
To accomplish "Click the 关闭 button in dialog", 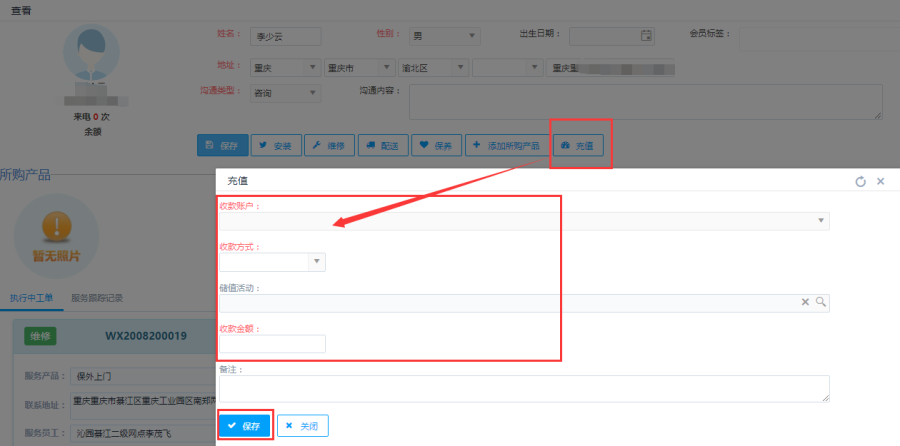I will tap(302, 426).
